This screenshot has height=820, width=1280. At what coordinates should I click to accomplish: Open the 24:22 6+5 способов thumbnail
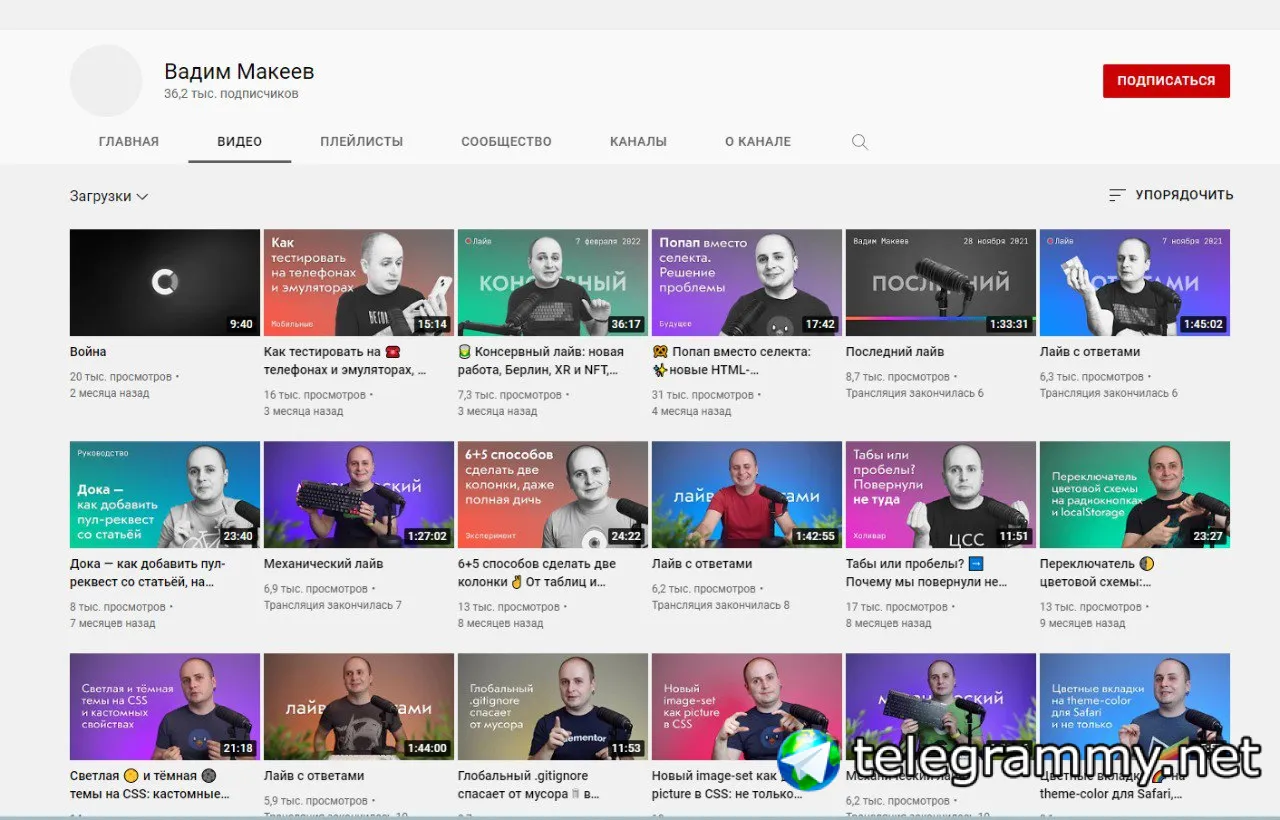coord(553,495)
